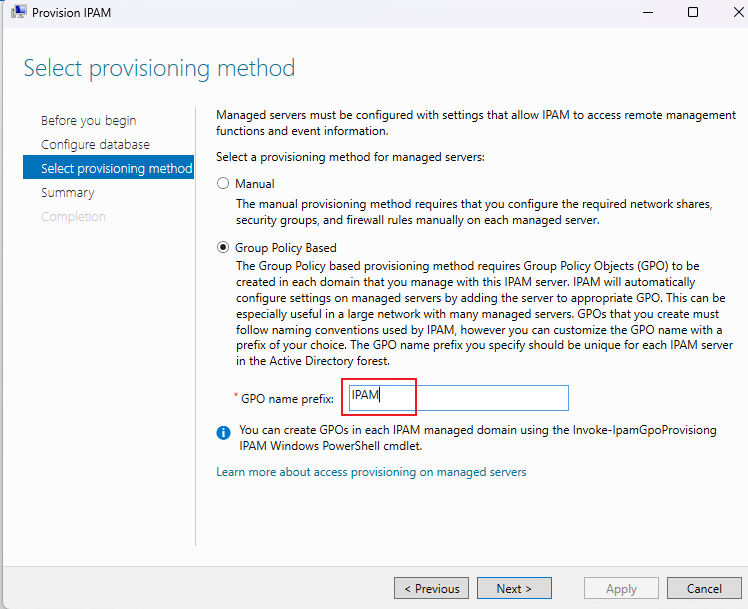Viewport: 748px width, 609px height.
Task: Open Learn more about access provisioning link
Action: 371,472
